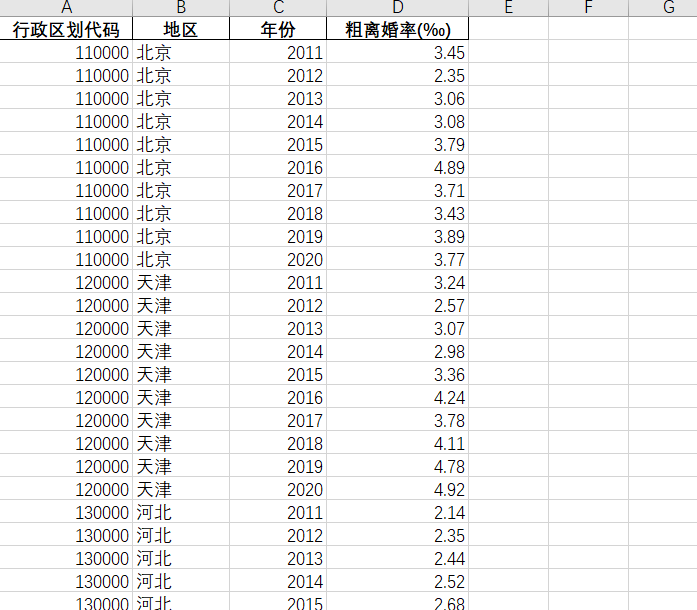The height and width of the screenshot is (610, 697).
Task: Select the 2.98 rate cell
Action: 397,352
